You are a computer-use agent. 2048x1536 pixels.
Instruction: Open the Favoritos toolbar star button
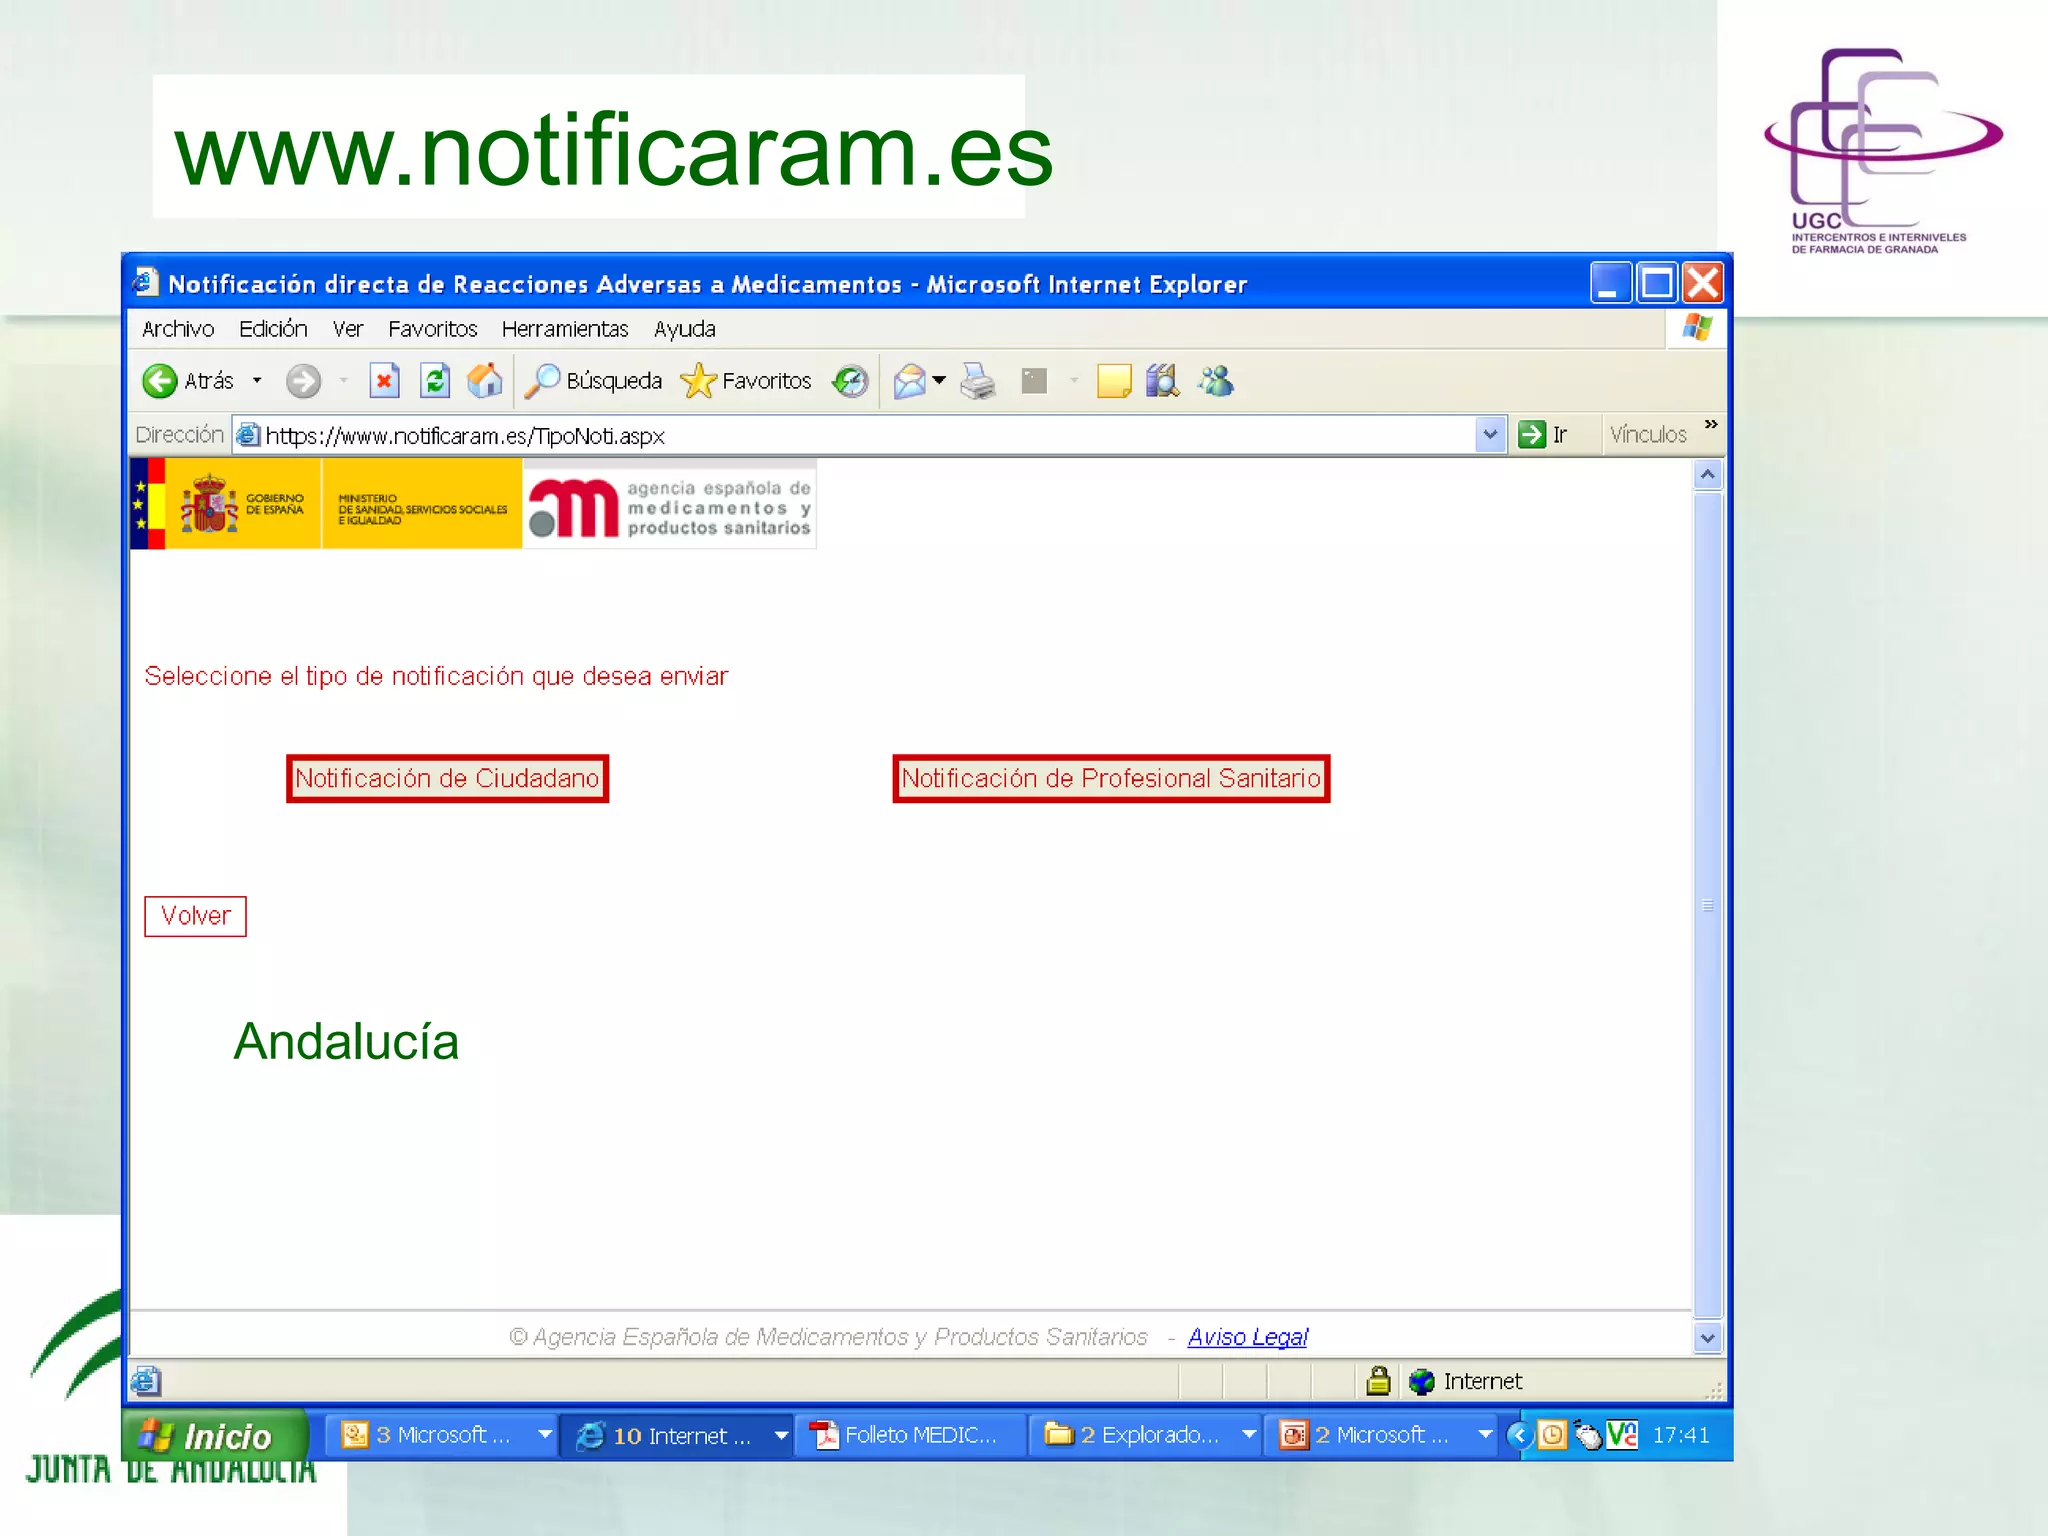pos(746,381)
